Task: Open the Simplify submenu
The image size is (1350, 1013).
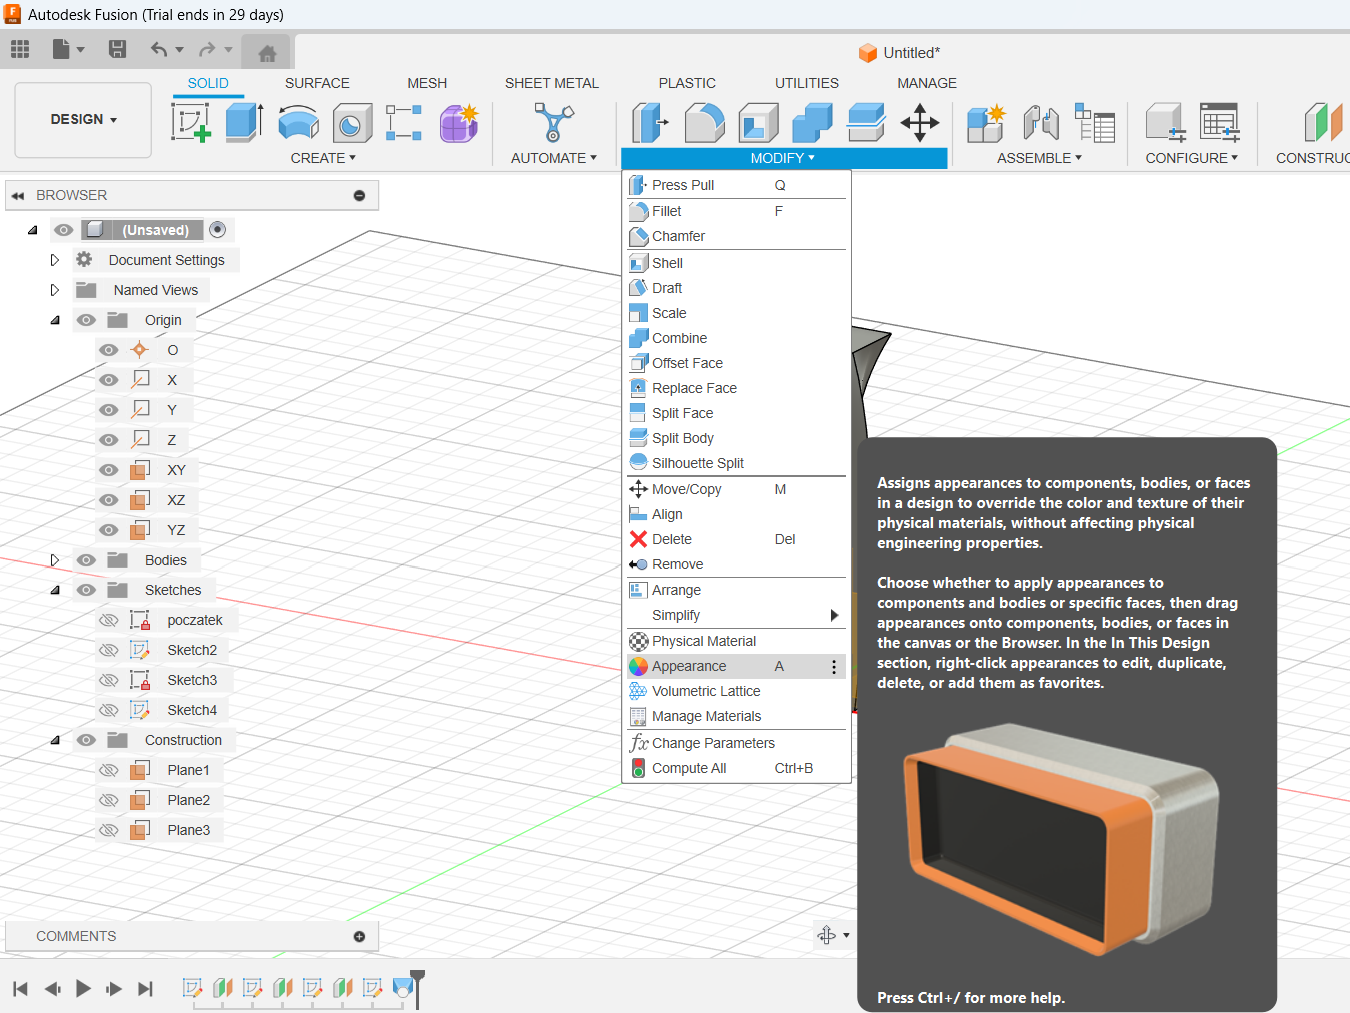Action: point(734,615)
